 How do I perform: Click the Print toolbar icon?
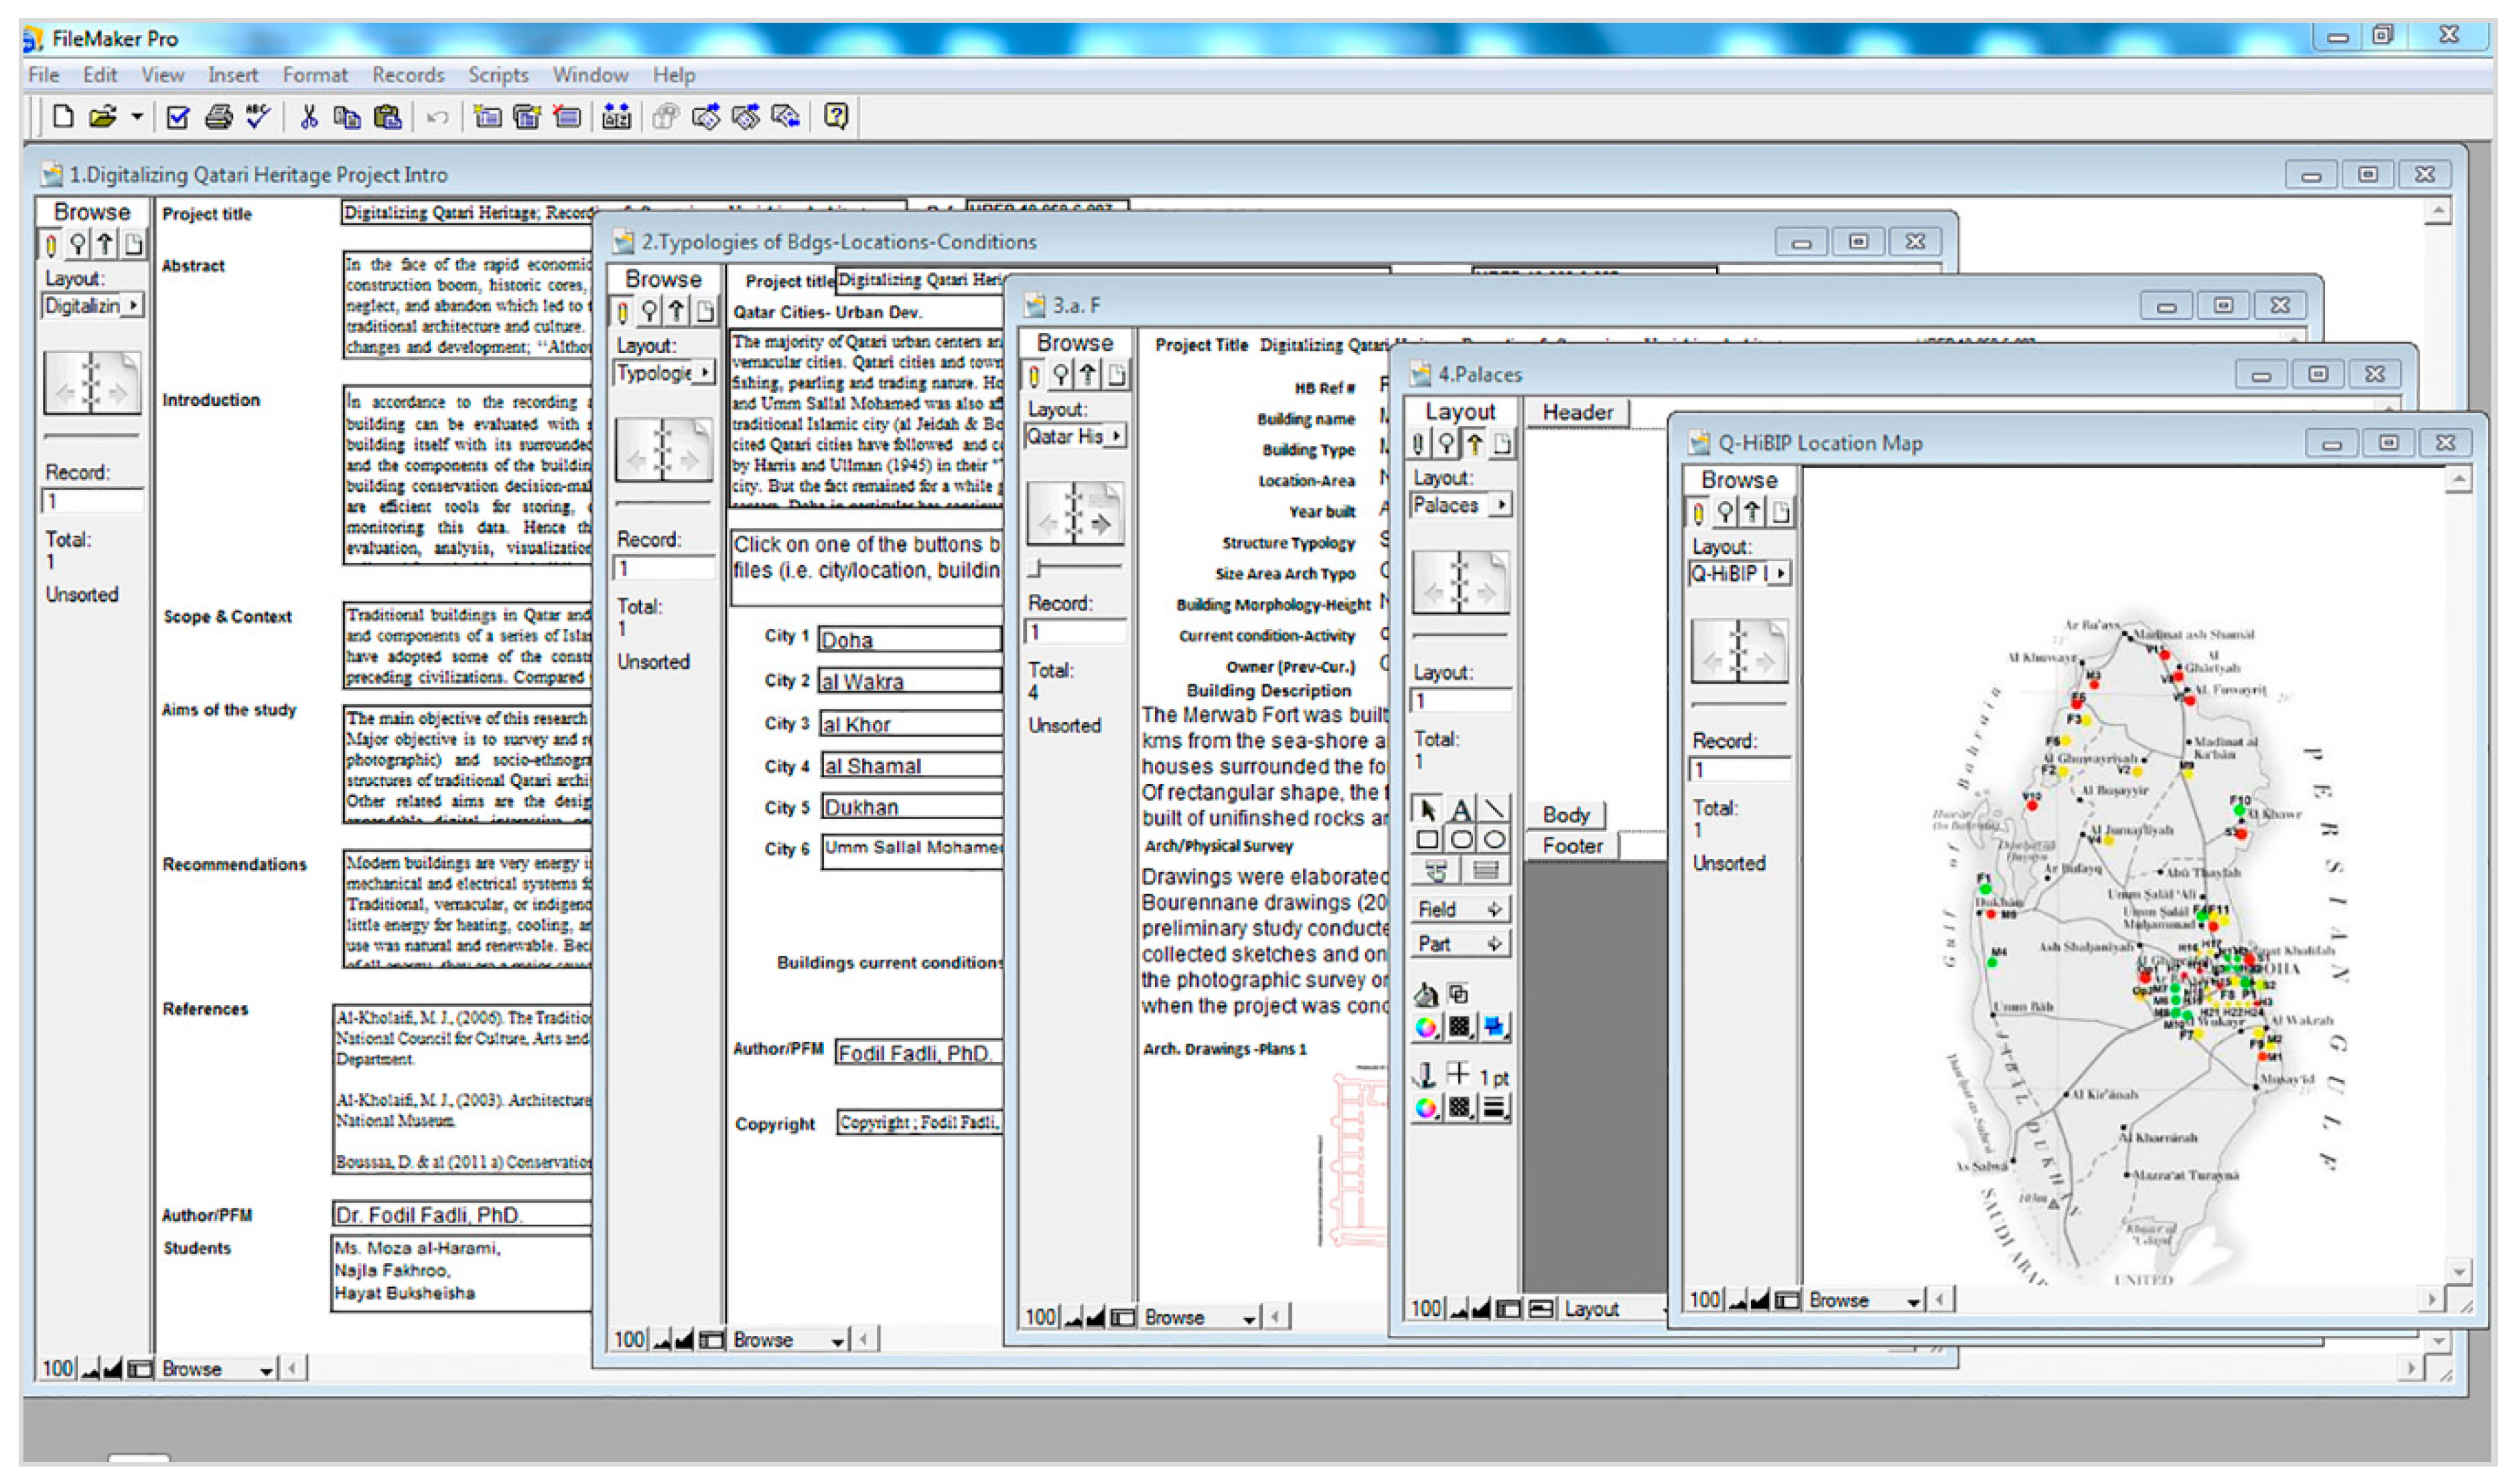point(218,117)
